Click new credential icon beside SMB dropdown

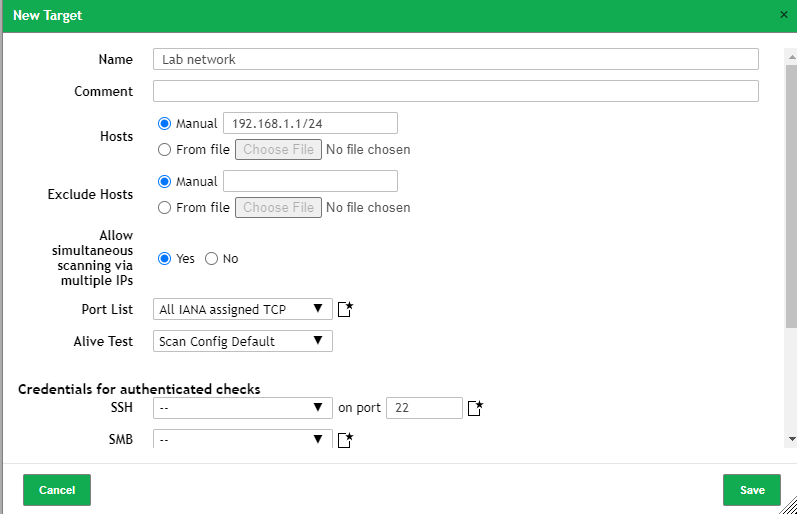(346, 439)
